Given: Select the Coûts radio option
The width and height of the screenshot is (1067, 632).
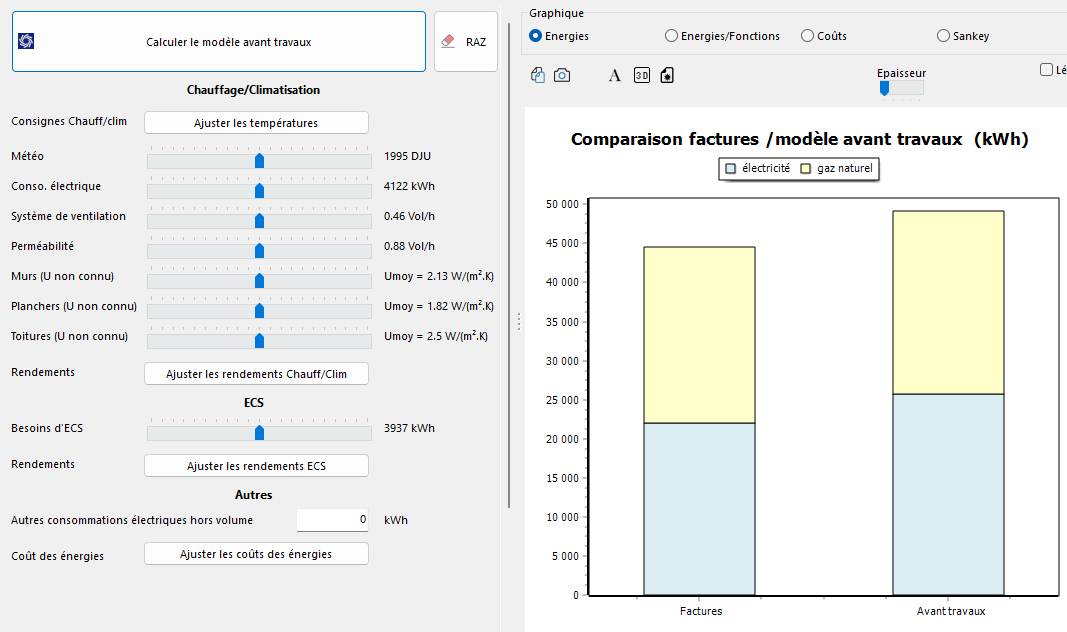Looking at the screenshot, I should coord(808,36).
